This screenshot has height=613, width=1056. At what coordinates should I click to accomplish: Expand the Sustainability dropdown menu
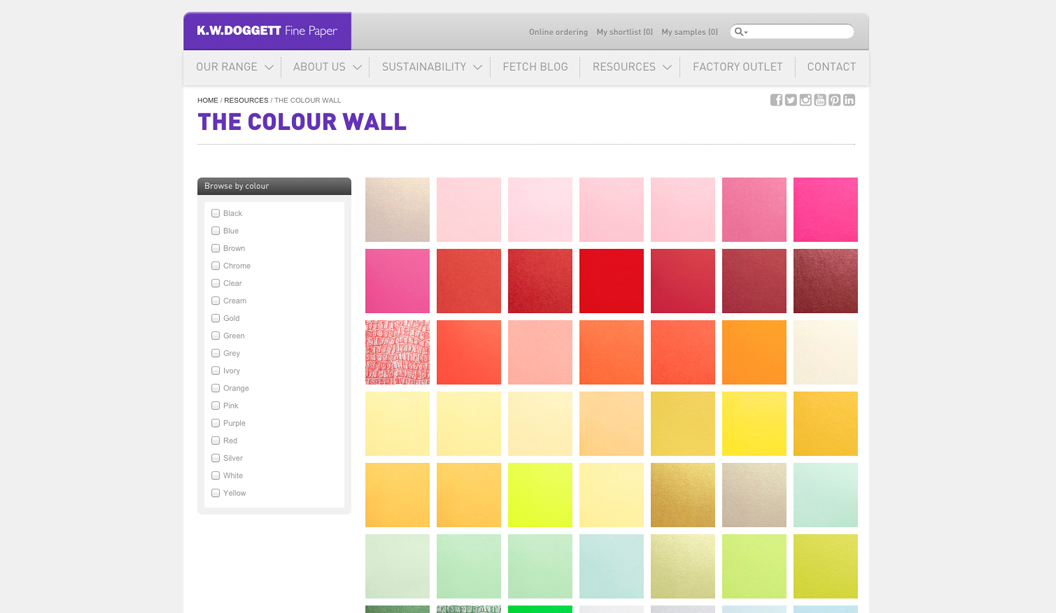(432, 67)
